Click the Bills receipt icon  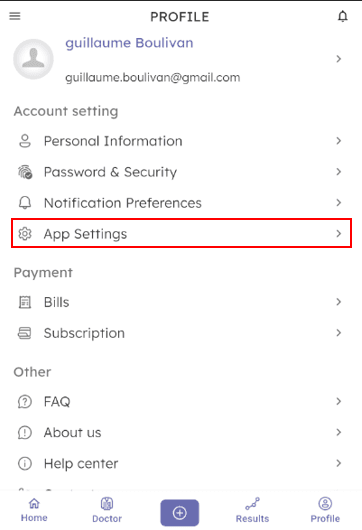click(25, 302)
